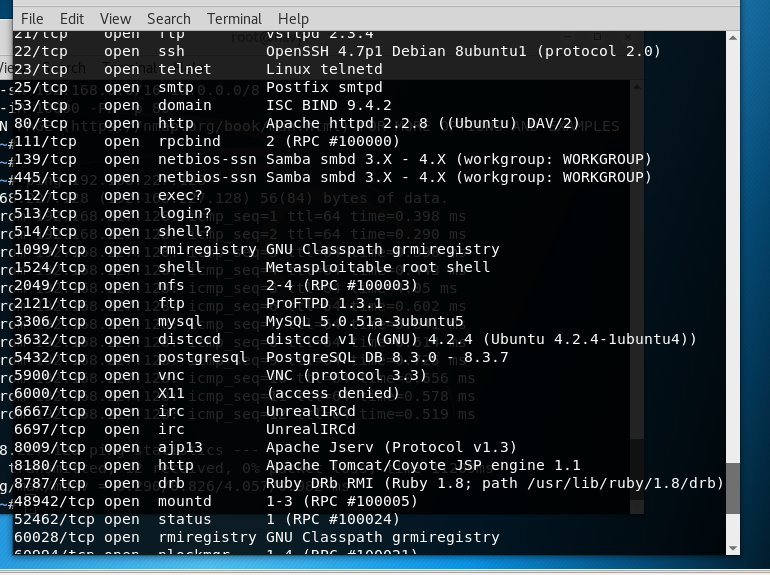Open the Terminal menu
Image resolution: width=770 pixels, height=575 pixels.
(234, 19)
